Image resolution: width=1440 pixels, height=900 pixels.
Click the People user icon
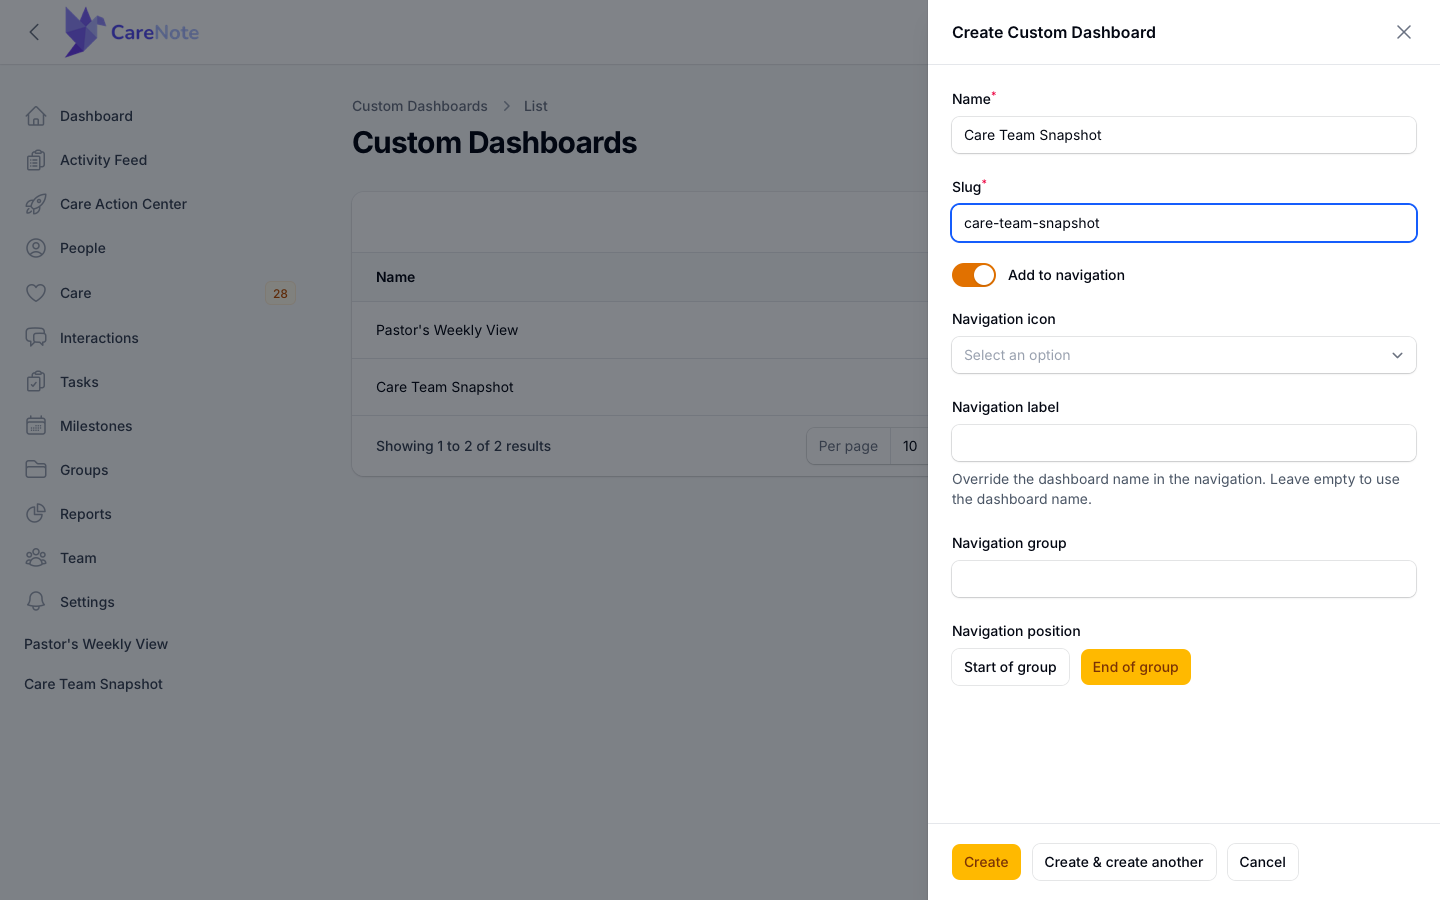coord(36,248)
